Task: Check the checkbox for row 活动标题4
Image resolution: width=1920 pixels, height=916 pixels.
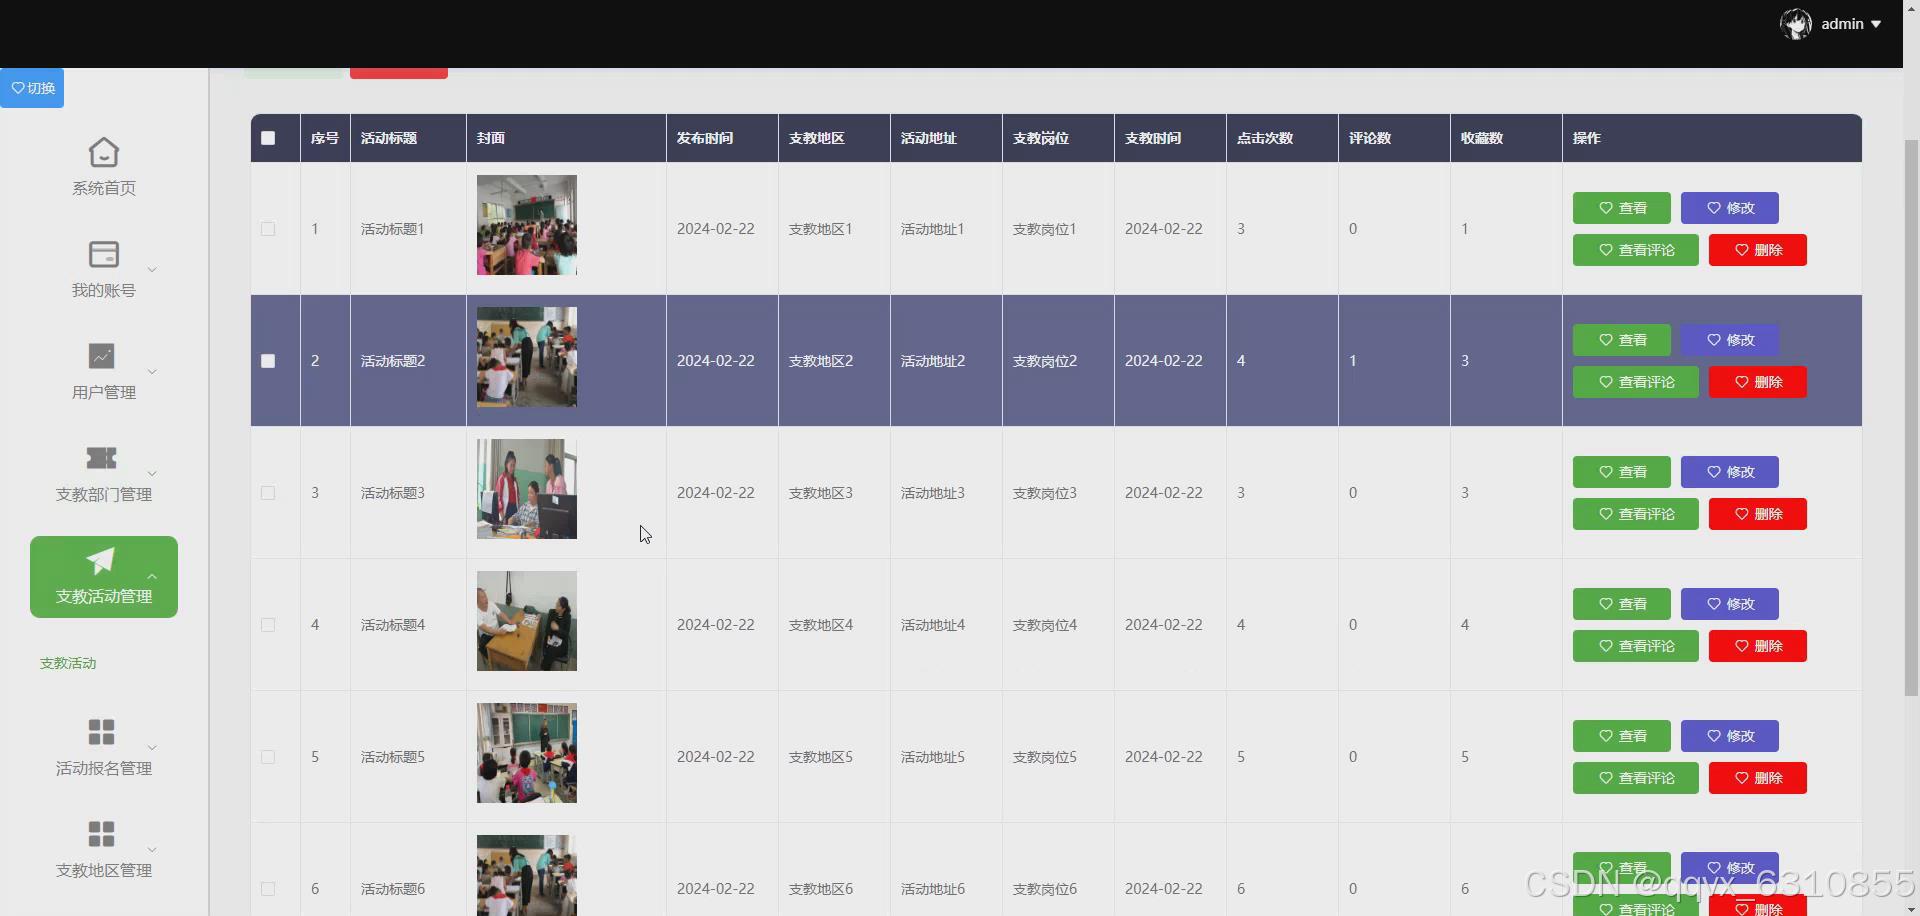Action: point(268,625)
